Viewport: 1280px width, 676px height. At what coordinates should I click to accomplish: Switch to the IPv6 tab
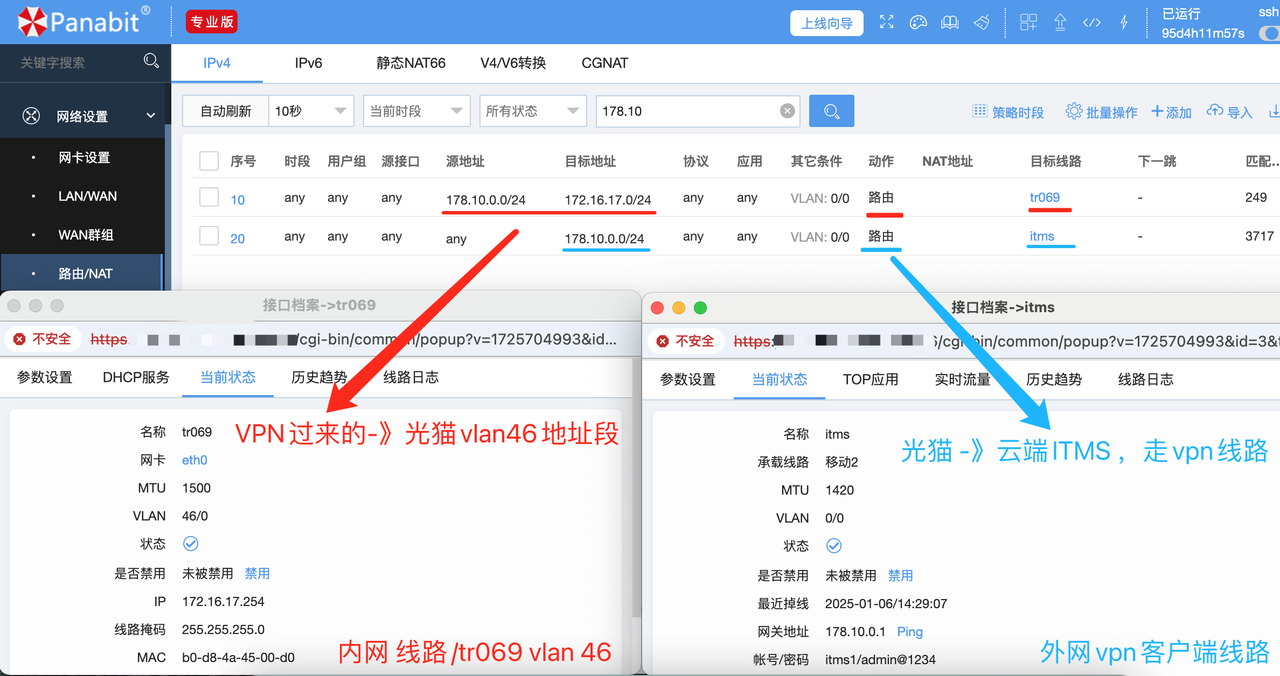(x=308, y=62)
